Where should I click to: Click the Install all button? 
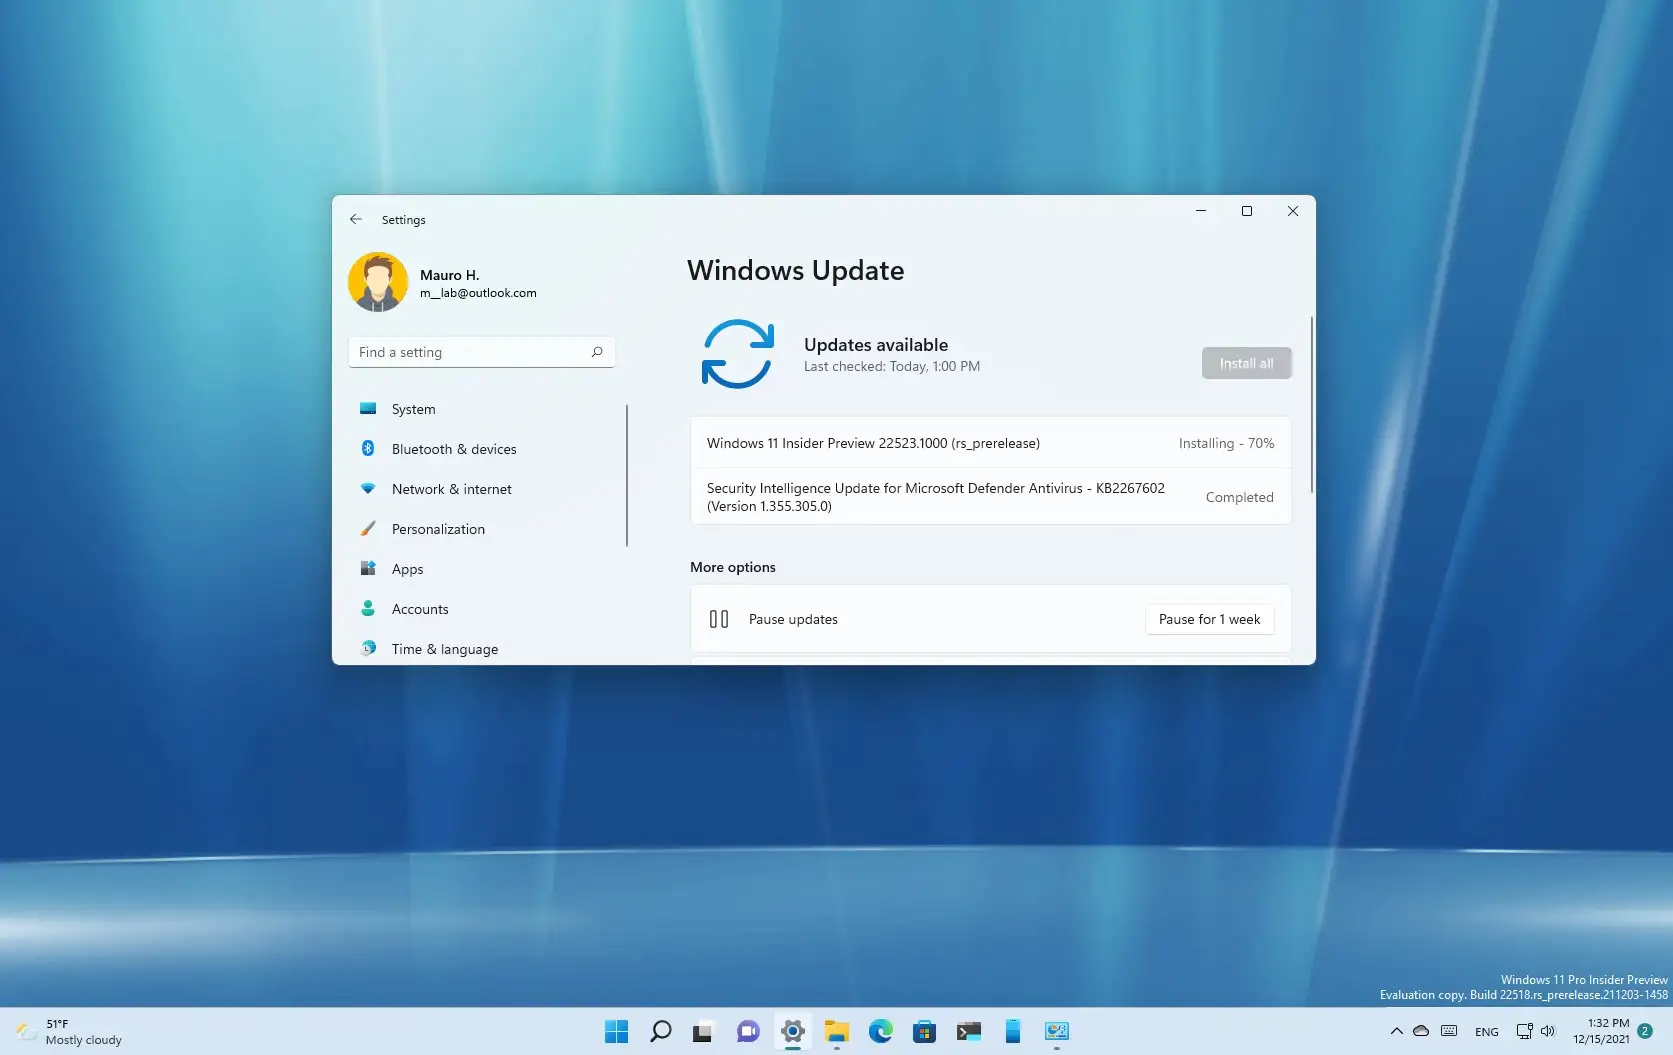click(x=1246, y=363)
